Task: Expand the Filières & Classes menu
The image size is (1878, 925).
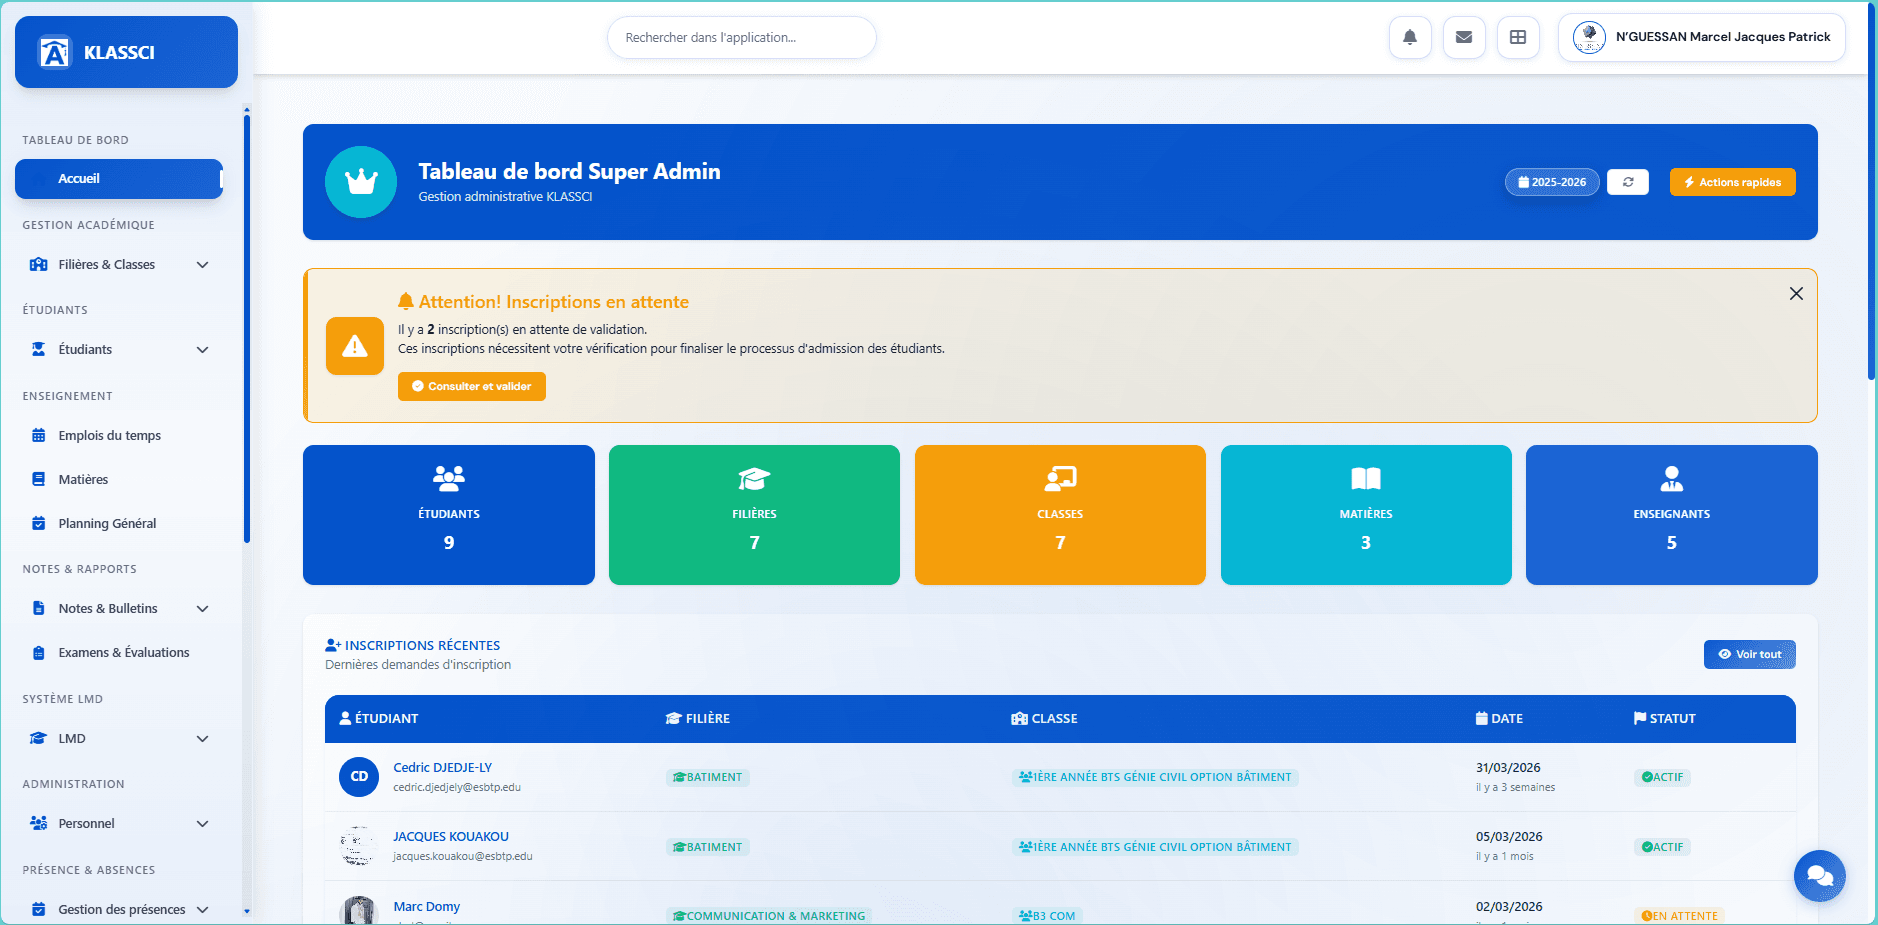Action: (120, 265)
